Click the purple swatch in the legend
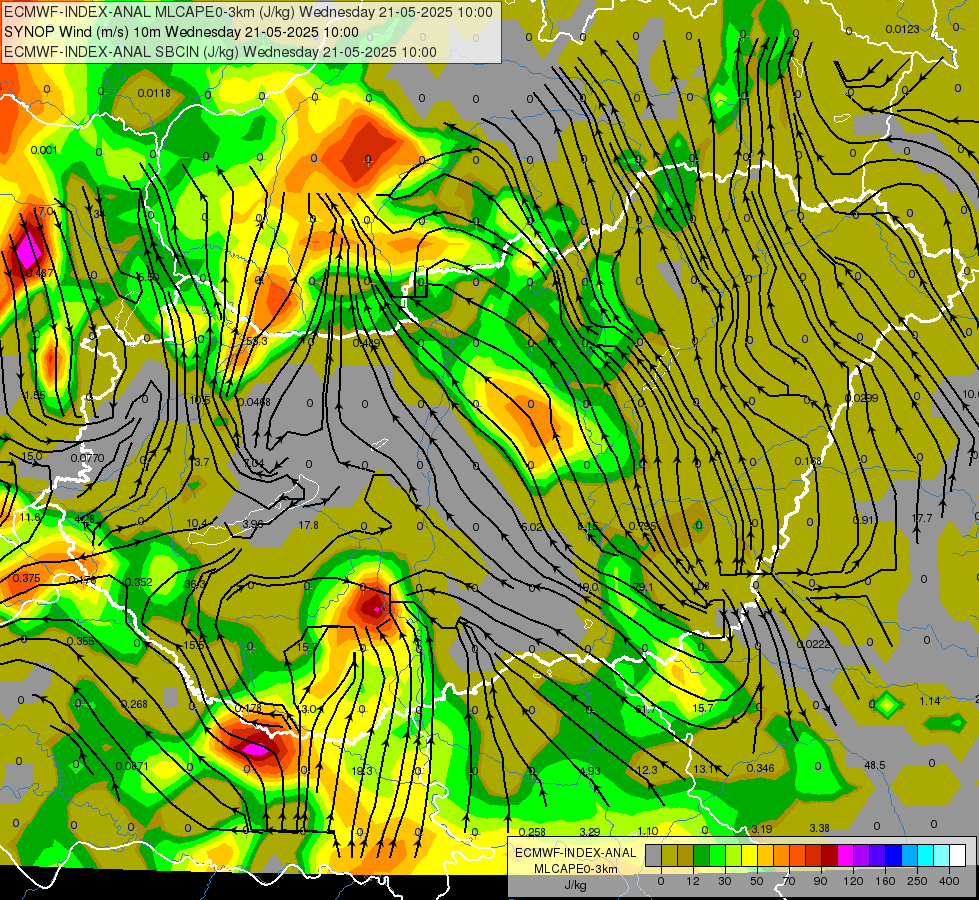 [862, 856]
